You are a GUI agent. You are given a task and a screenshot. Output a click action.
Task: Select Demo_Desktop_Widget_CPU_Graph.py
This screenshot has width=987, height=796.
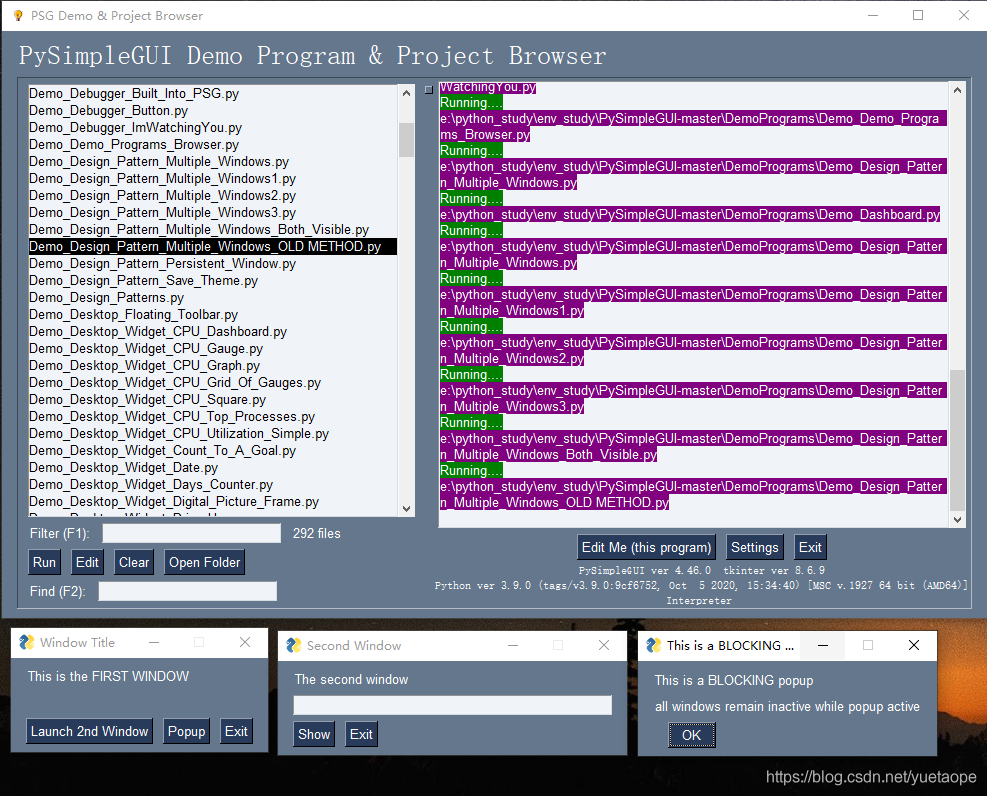(213, 365)
